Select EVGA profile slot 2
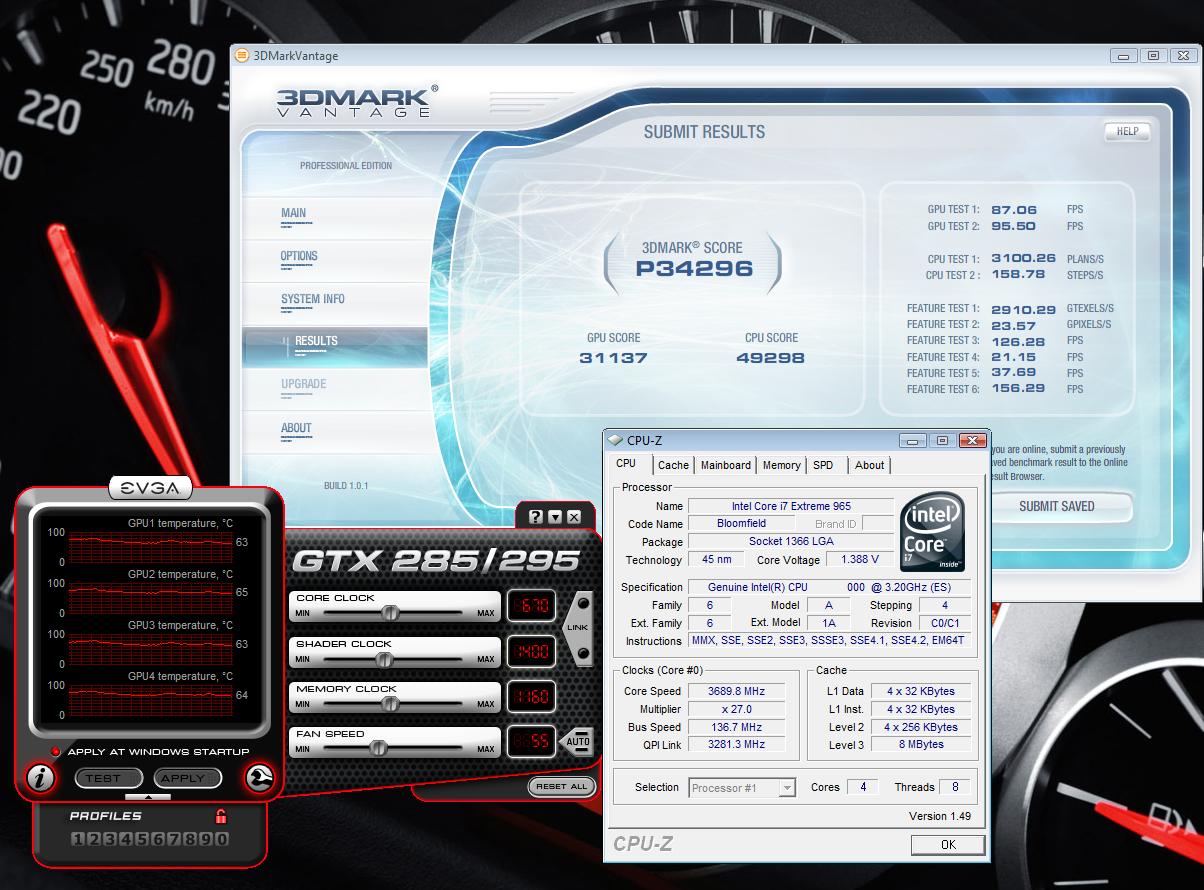The image size is (1204, 890). [94, 838]
